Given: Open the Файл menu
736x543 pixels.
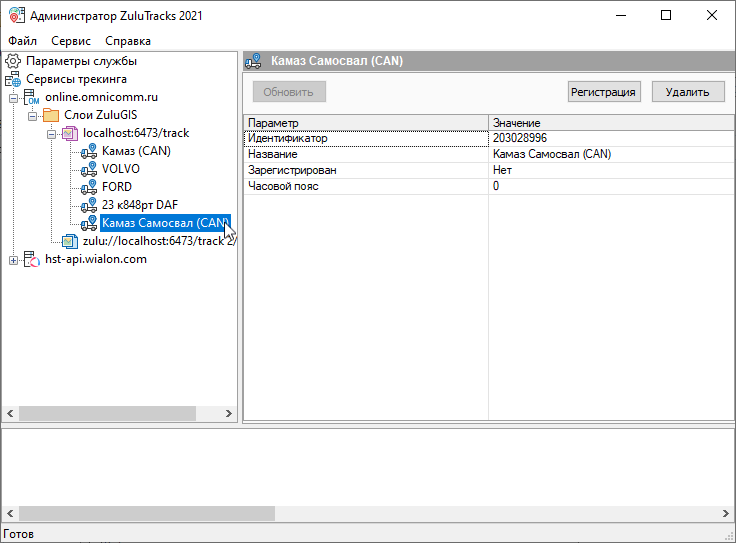Looking at the screenshot, I should pos(22,41).
